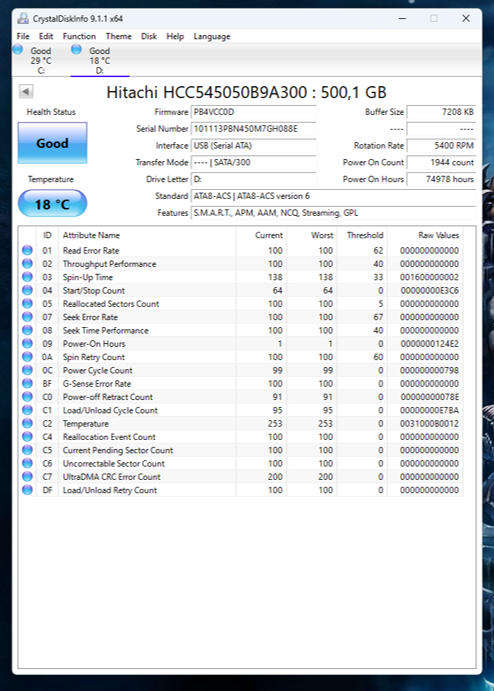Select the UltraDMA CRC Error Count name

point(111,476)
